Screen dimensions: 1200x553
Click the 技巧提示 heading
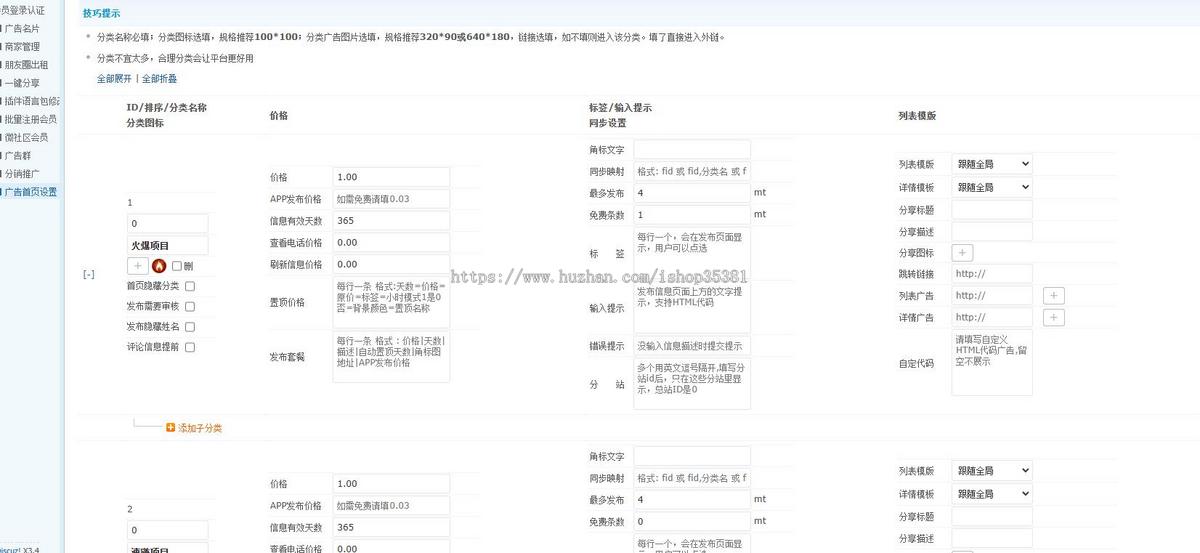tap(101, 13)
